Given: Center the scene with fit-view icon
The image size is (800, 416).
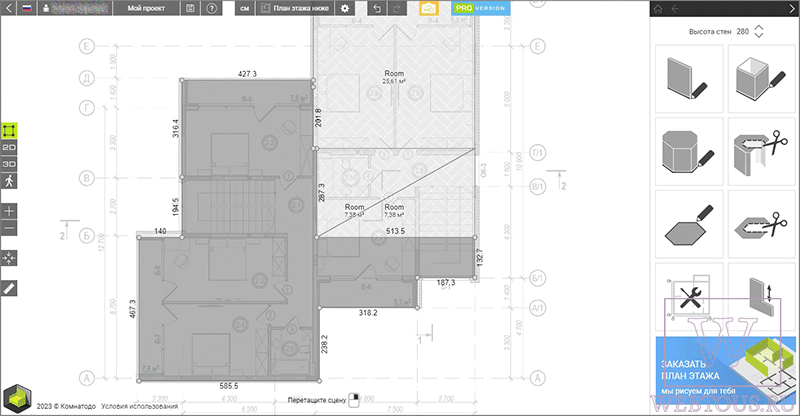Looking at the screenshot, I should 9,258.
